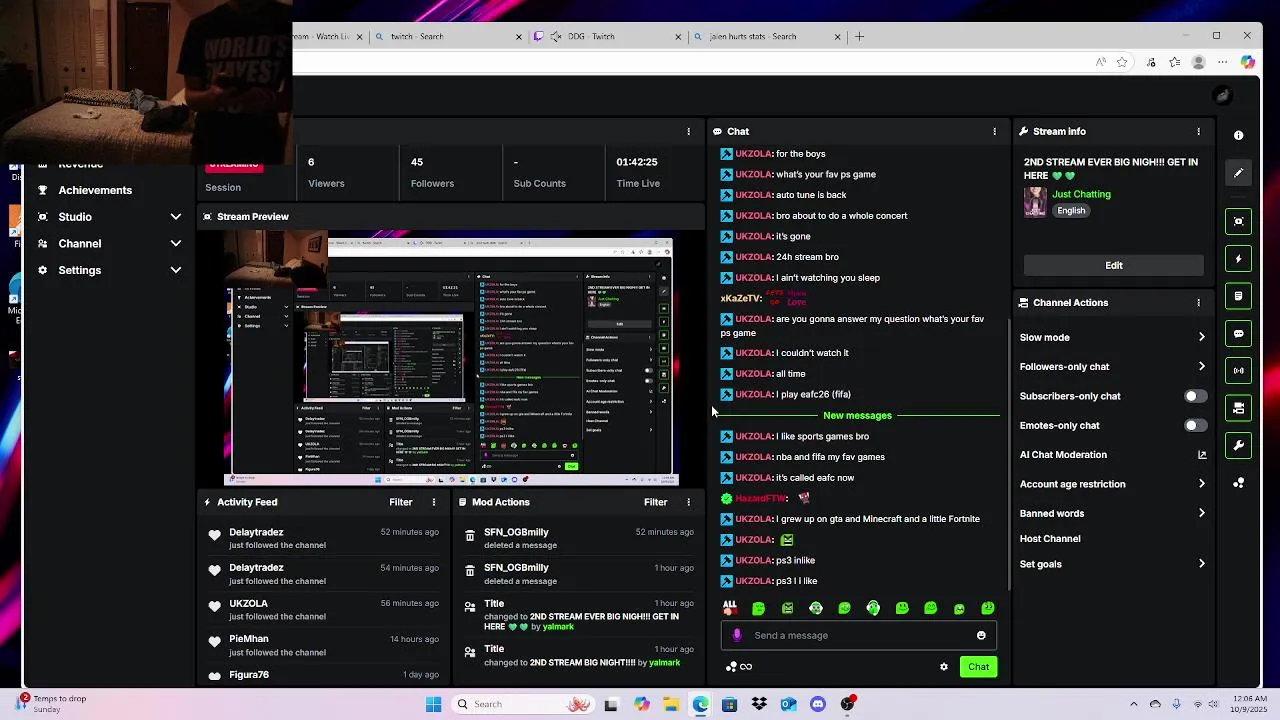Open the info icon in right sidebar
The height and width of the screenshot is (720, 1280).
pos(1239,135)
